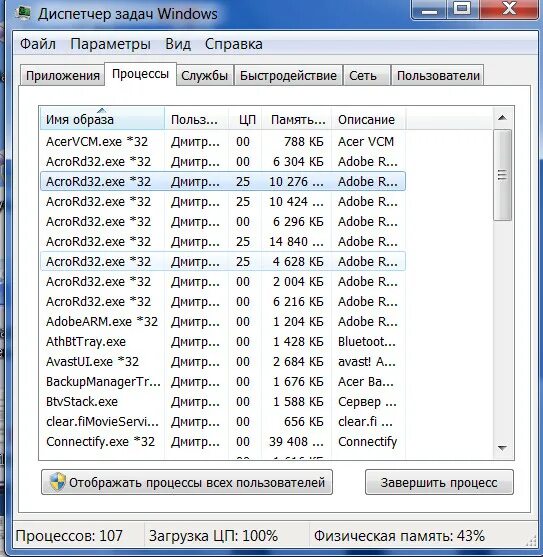The image size is (543, 557).
Task: Select the AvastUI.exe *32 process
Action: [x=223, y=362]
